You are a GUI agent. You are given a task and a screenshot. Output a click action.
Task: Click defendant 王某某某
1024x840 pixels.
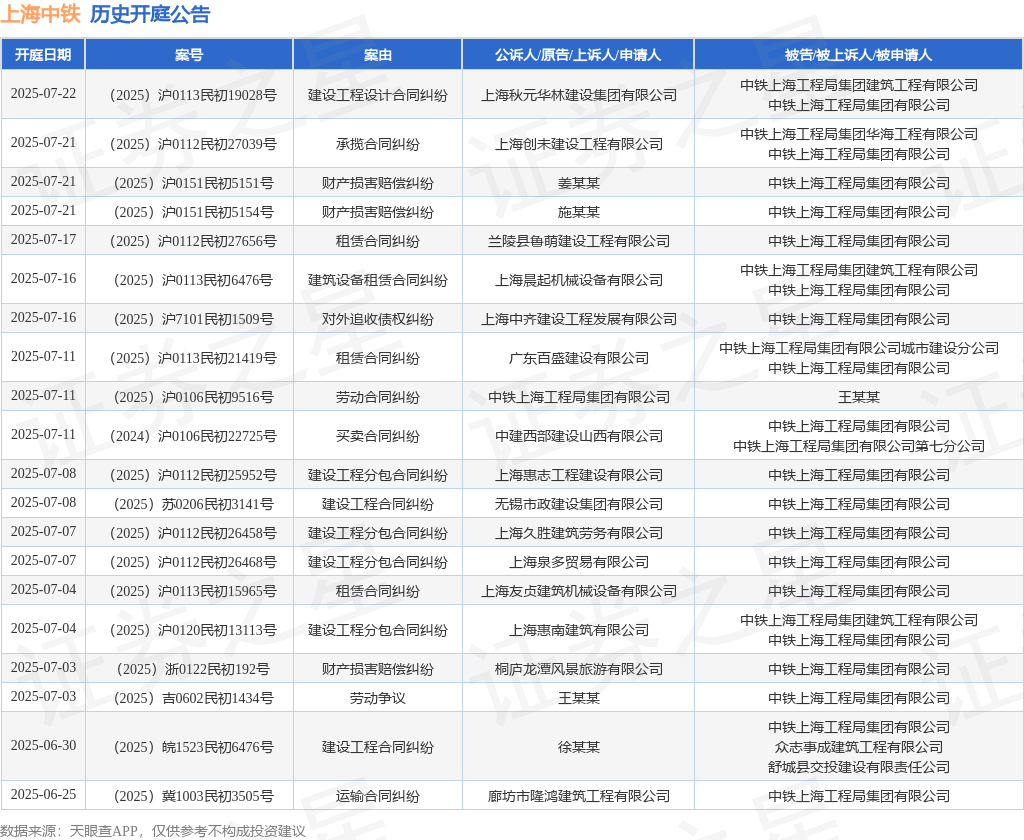[859, 397]
